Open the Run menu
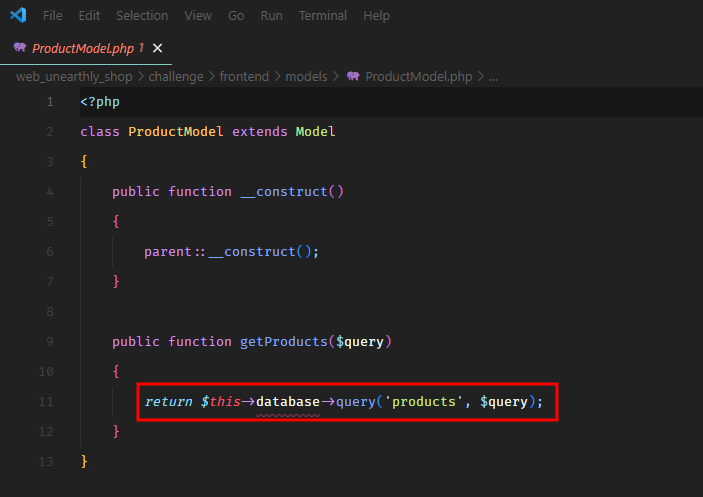703x497 pixels. click(271, 16)
